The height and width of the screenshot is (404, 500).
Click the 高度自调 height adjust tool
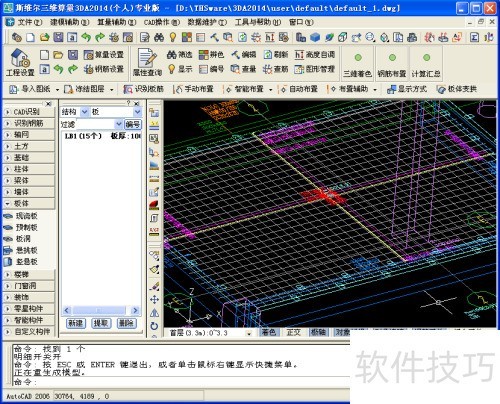315,55
